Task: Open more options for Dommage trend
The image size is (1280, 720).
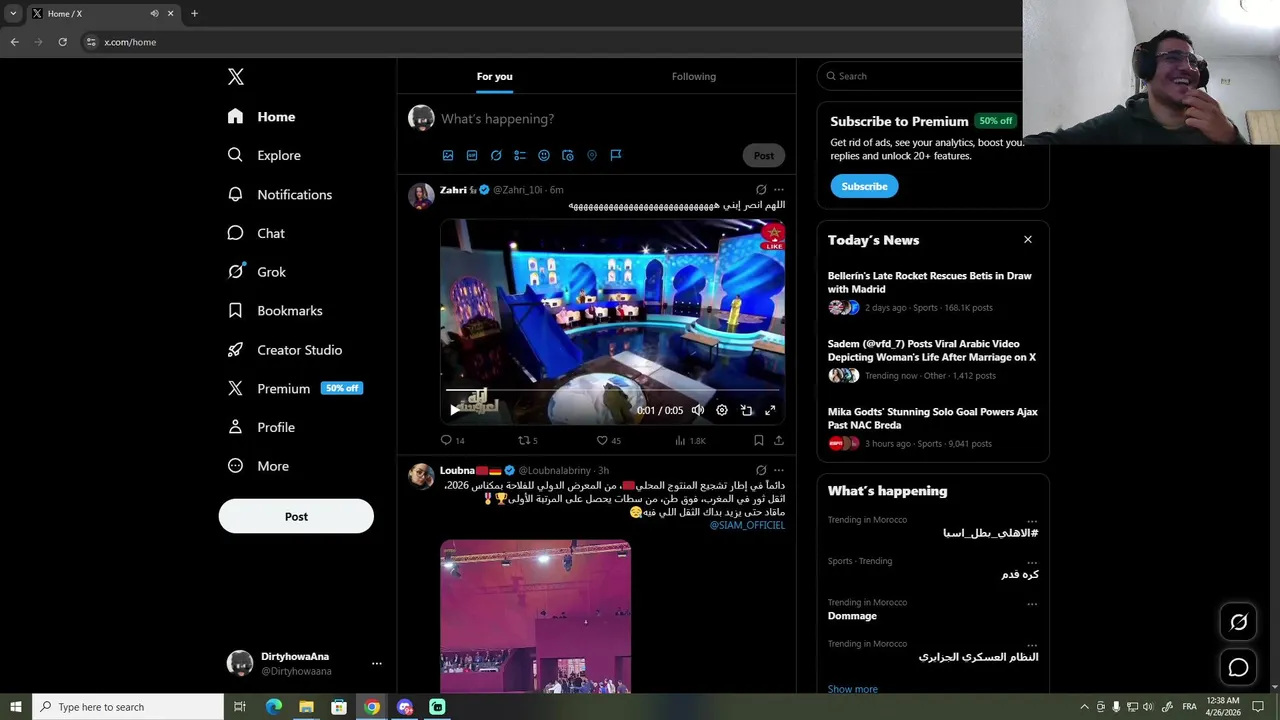Action: click(x=1031, y=604)
